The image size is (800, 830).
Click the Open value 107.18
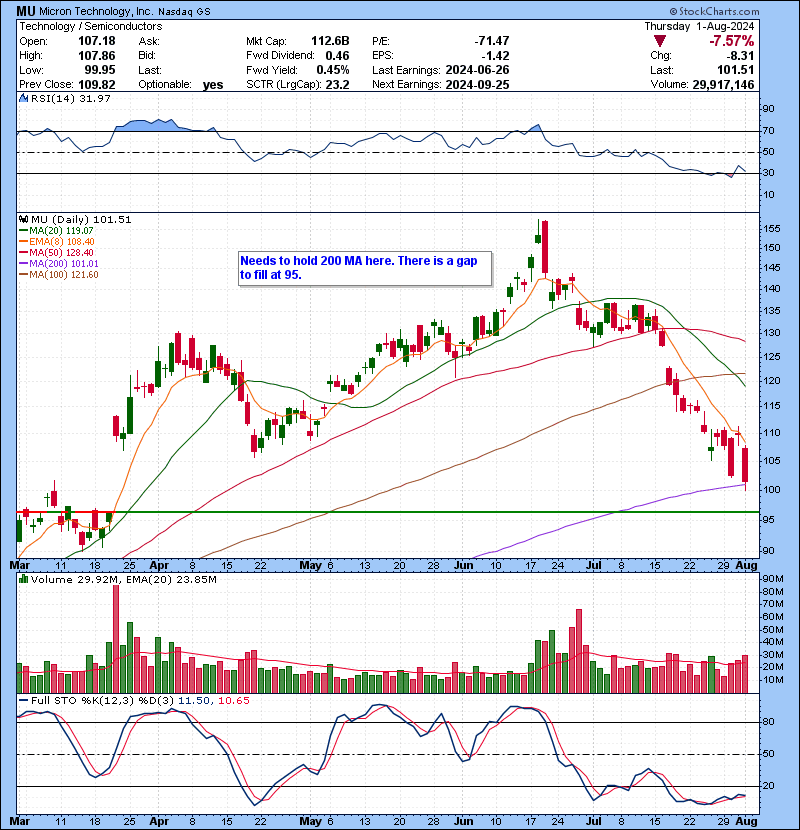coord(96,41)
